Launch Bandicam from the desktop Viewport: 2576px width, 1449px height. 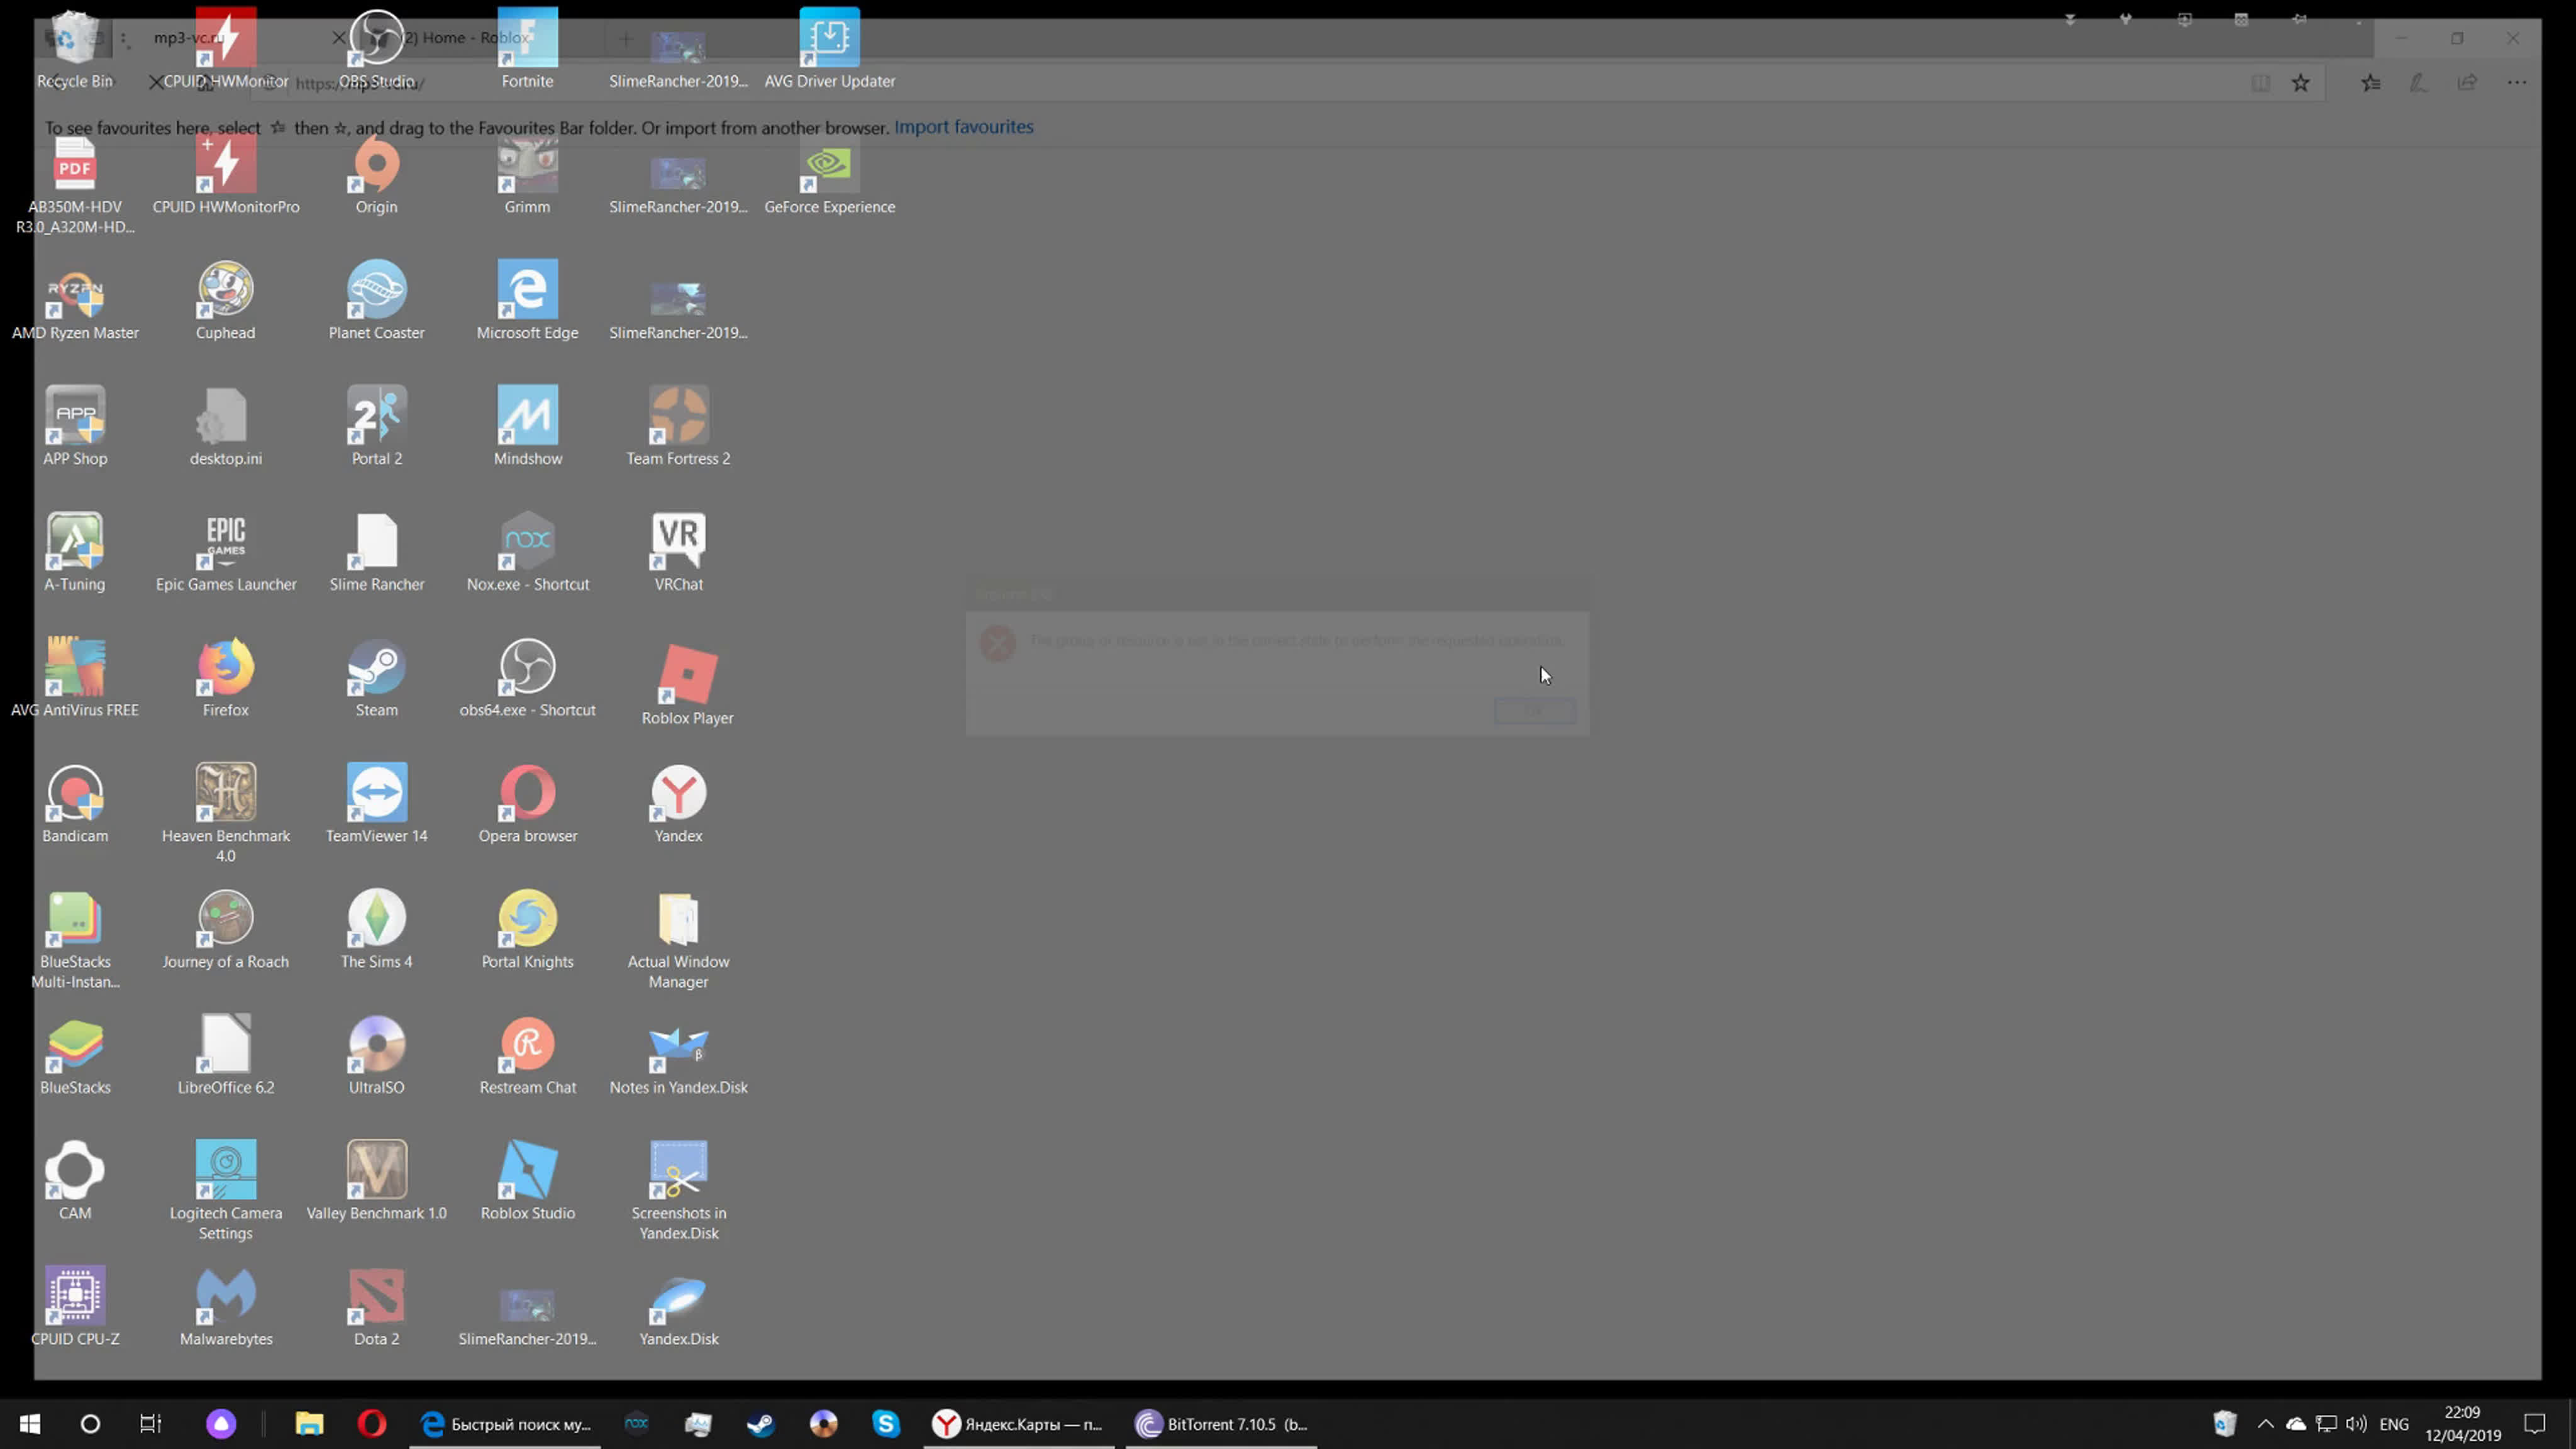(x=75, y=805)
